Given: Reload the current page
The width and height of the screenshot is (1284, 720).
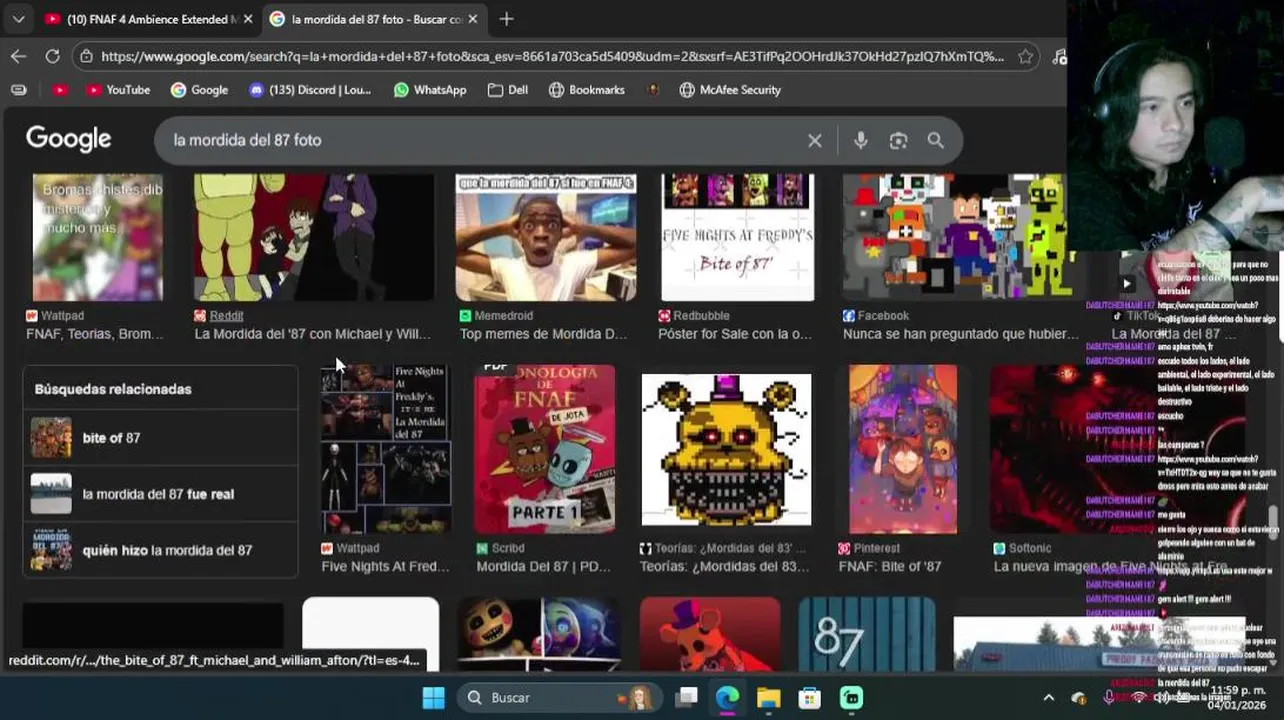Looking at the screenshot, I should coord(52,57).
